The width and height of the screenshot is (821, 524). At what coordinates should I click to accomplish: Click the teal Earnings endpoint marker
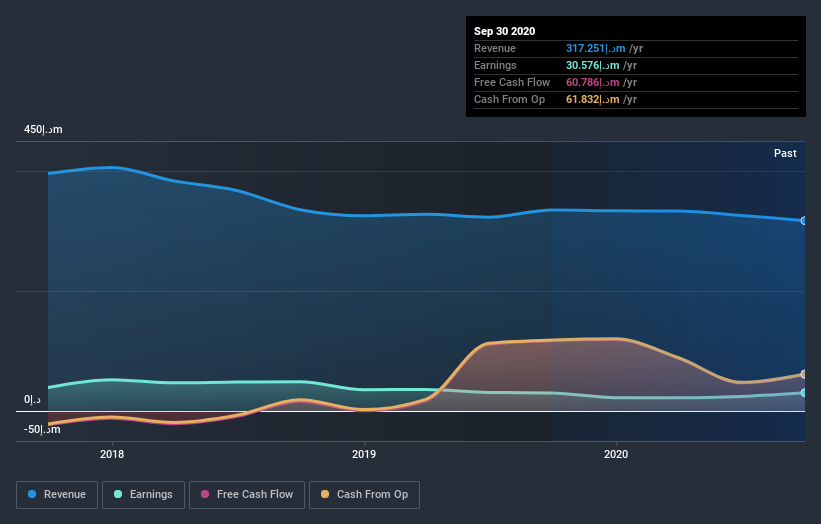[x=804, y=393]
